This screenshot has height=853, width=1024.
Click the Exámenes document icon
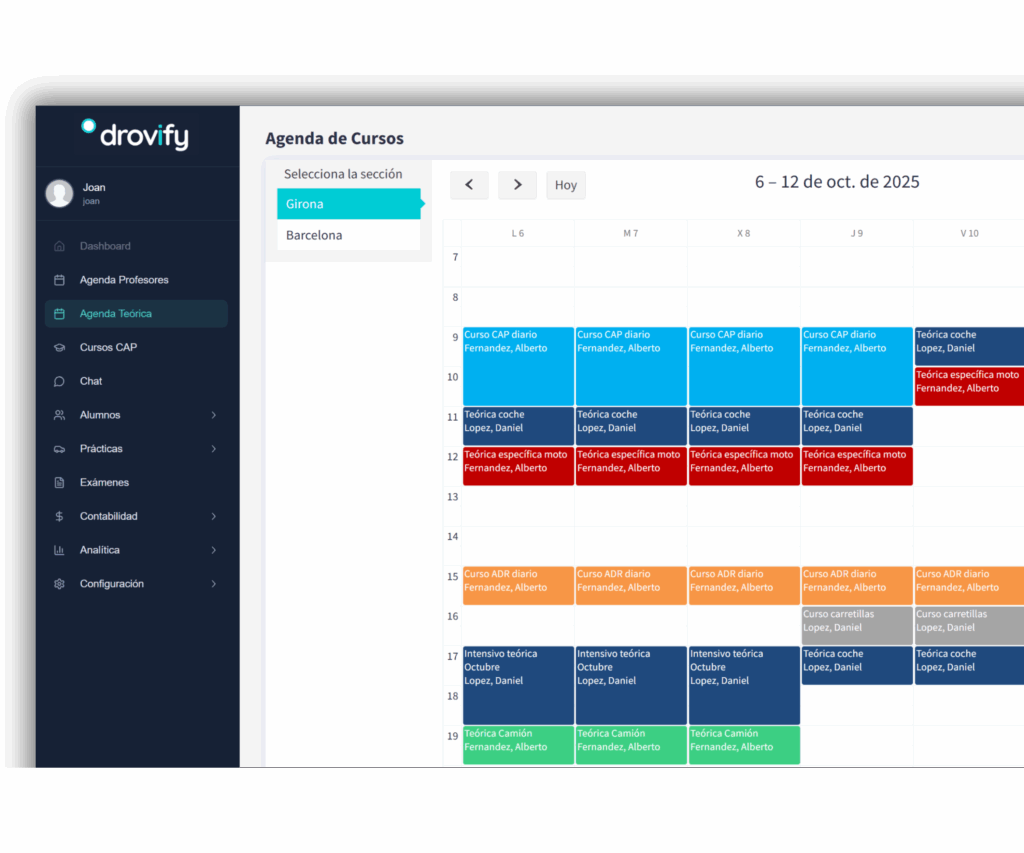point(59,483)
